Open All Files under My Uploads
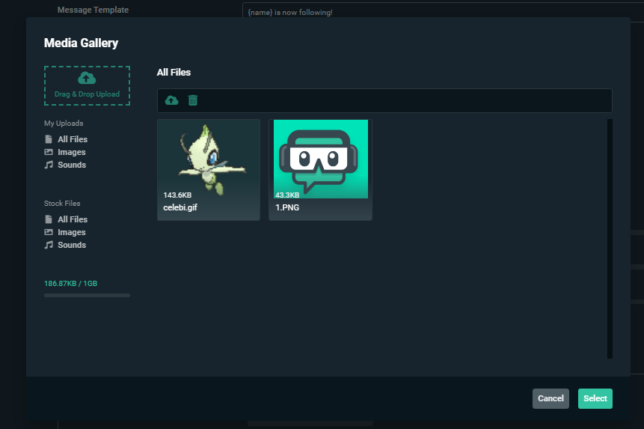The image size is (644, 429). pyautogui.click(x=72, y=139)
